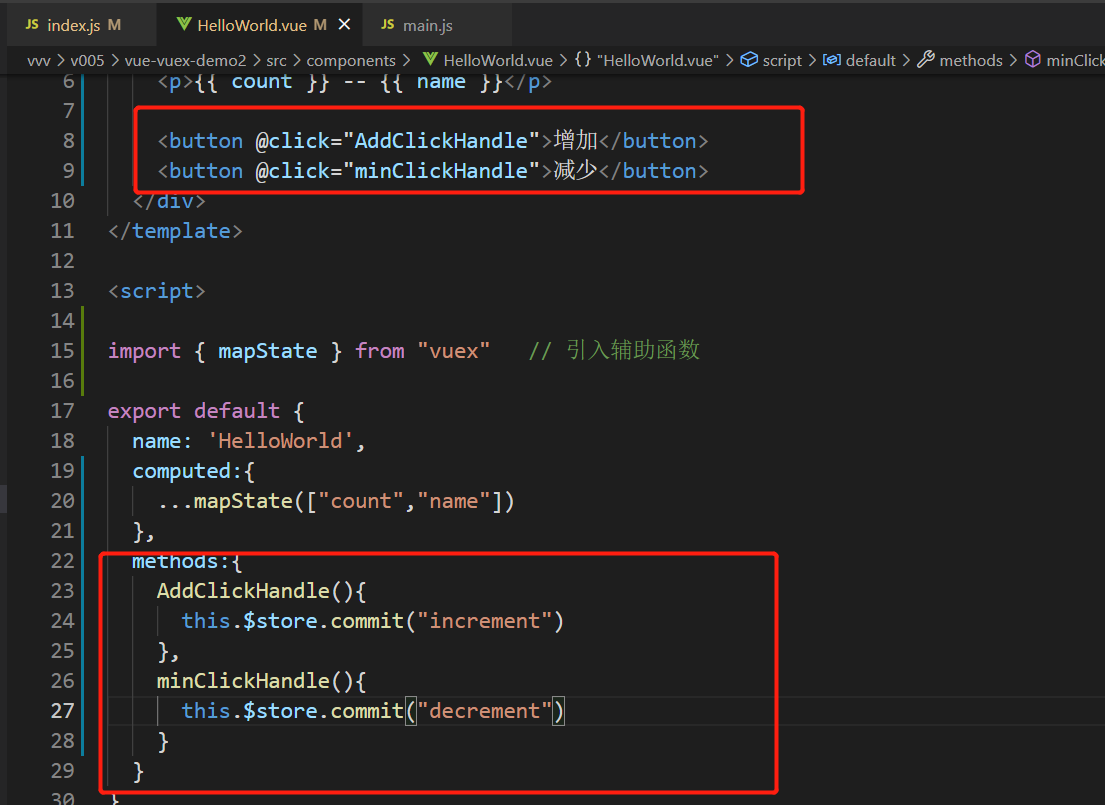Screen dimensions: 1105x805
Task: Select the src breadcrumb segment
Action: [276, 61]
